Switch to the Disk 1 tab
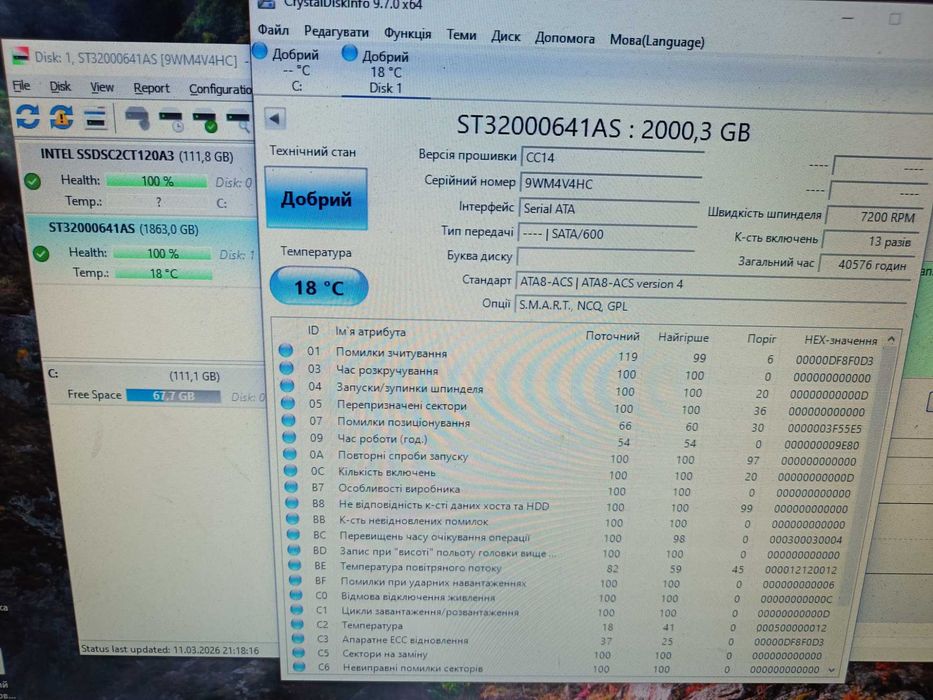933x700 pixels. tap(384, 72)
